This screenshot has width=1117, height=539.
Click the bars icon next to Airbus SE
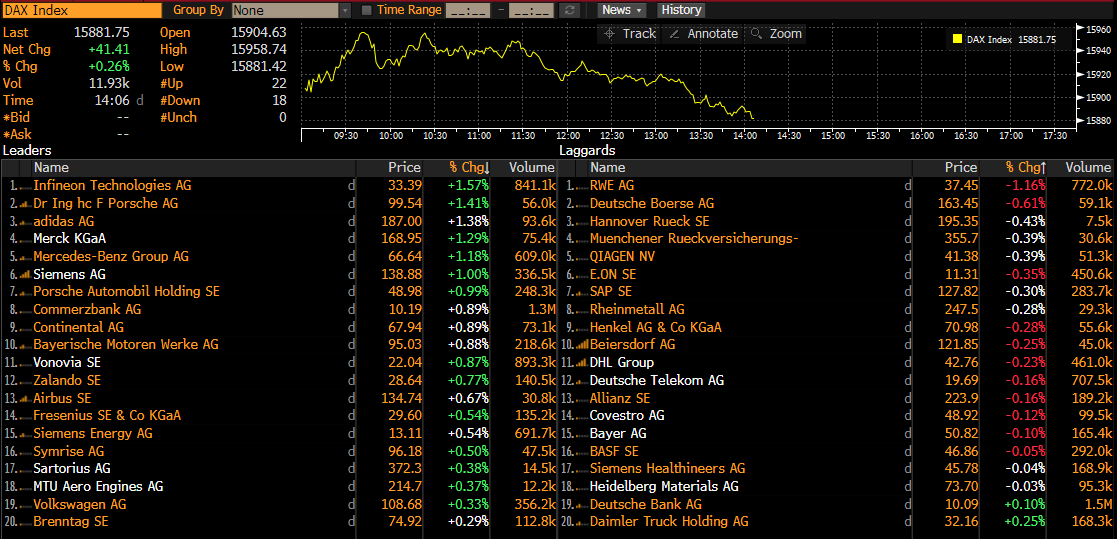[x=24, y=398]
